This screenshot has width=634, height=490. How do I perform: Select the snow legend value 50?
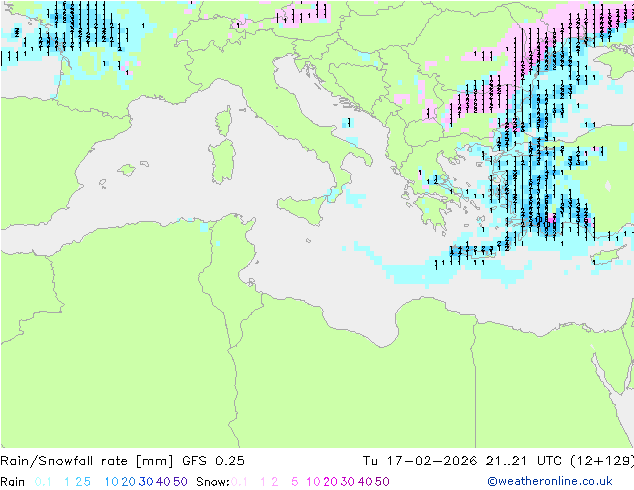[x=382, y=482]
